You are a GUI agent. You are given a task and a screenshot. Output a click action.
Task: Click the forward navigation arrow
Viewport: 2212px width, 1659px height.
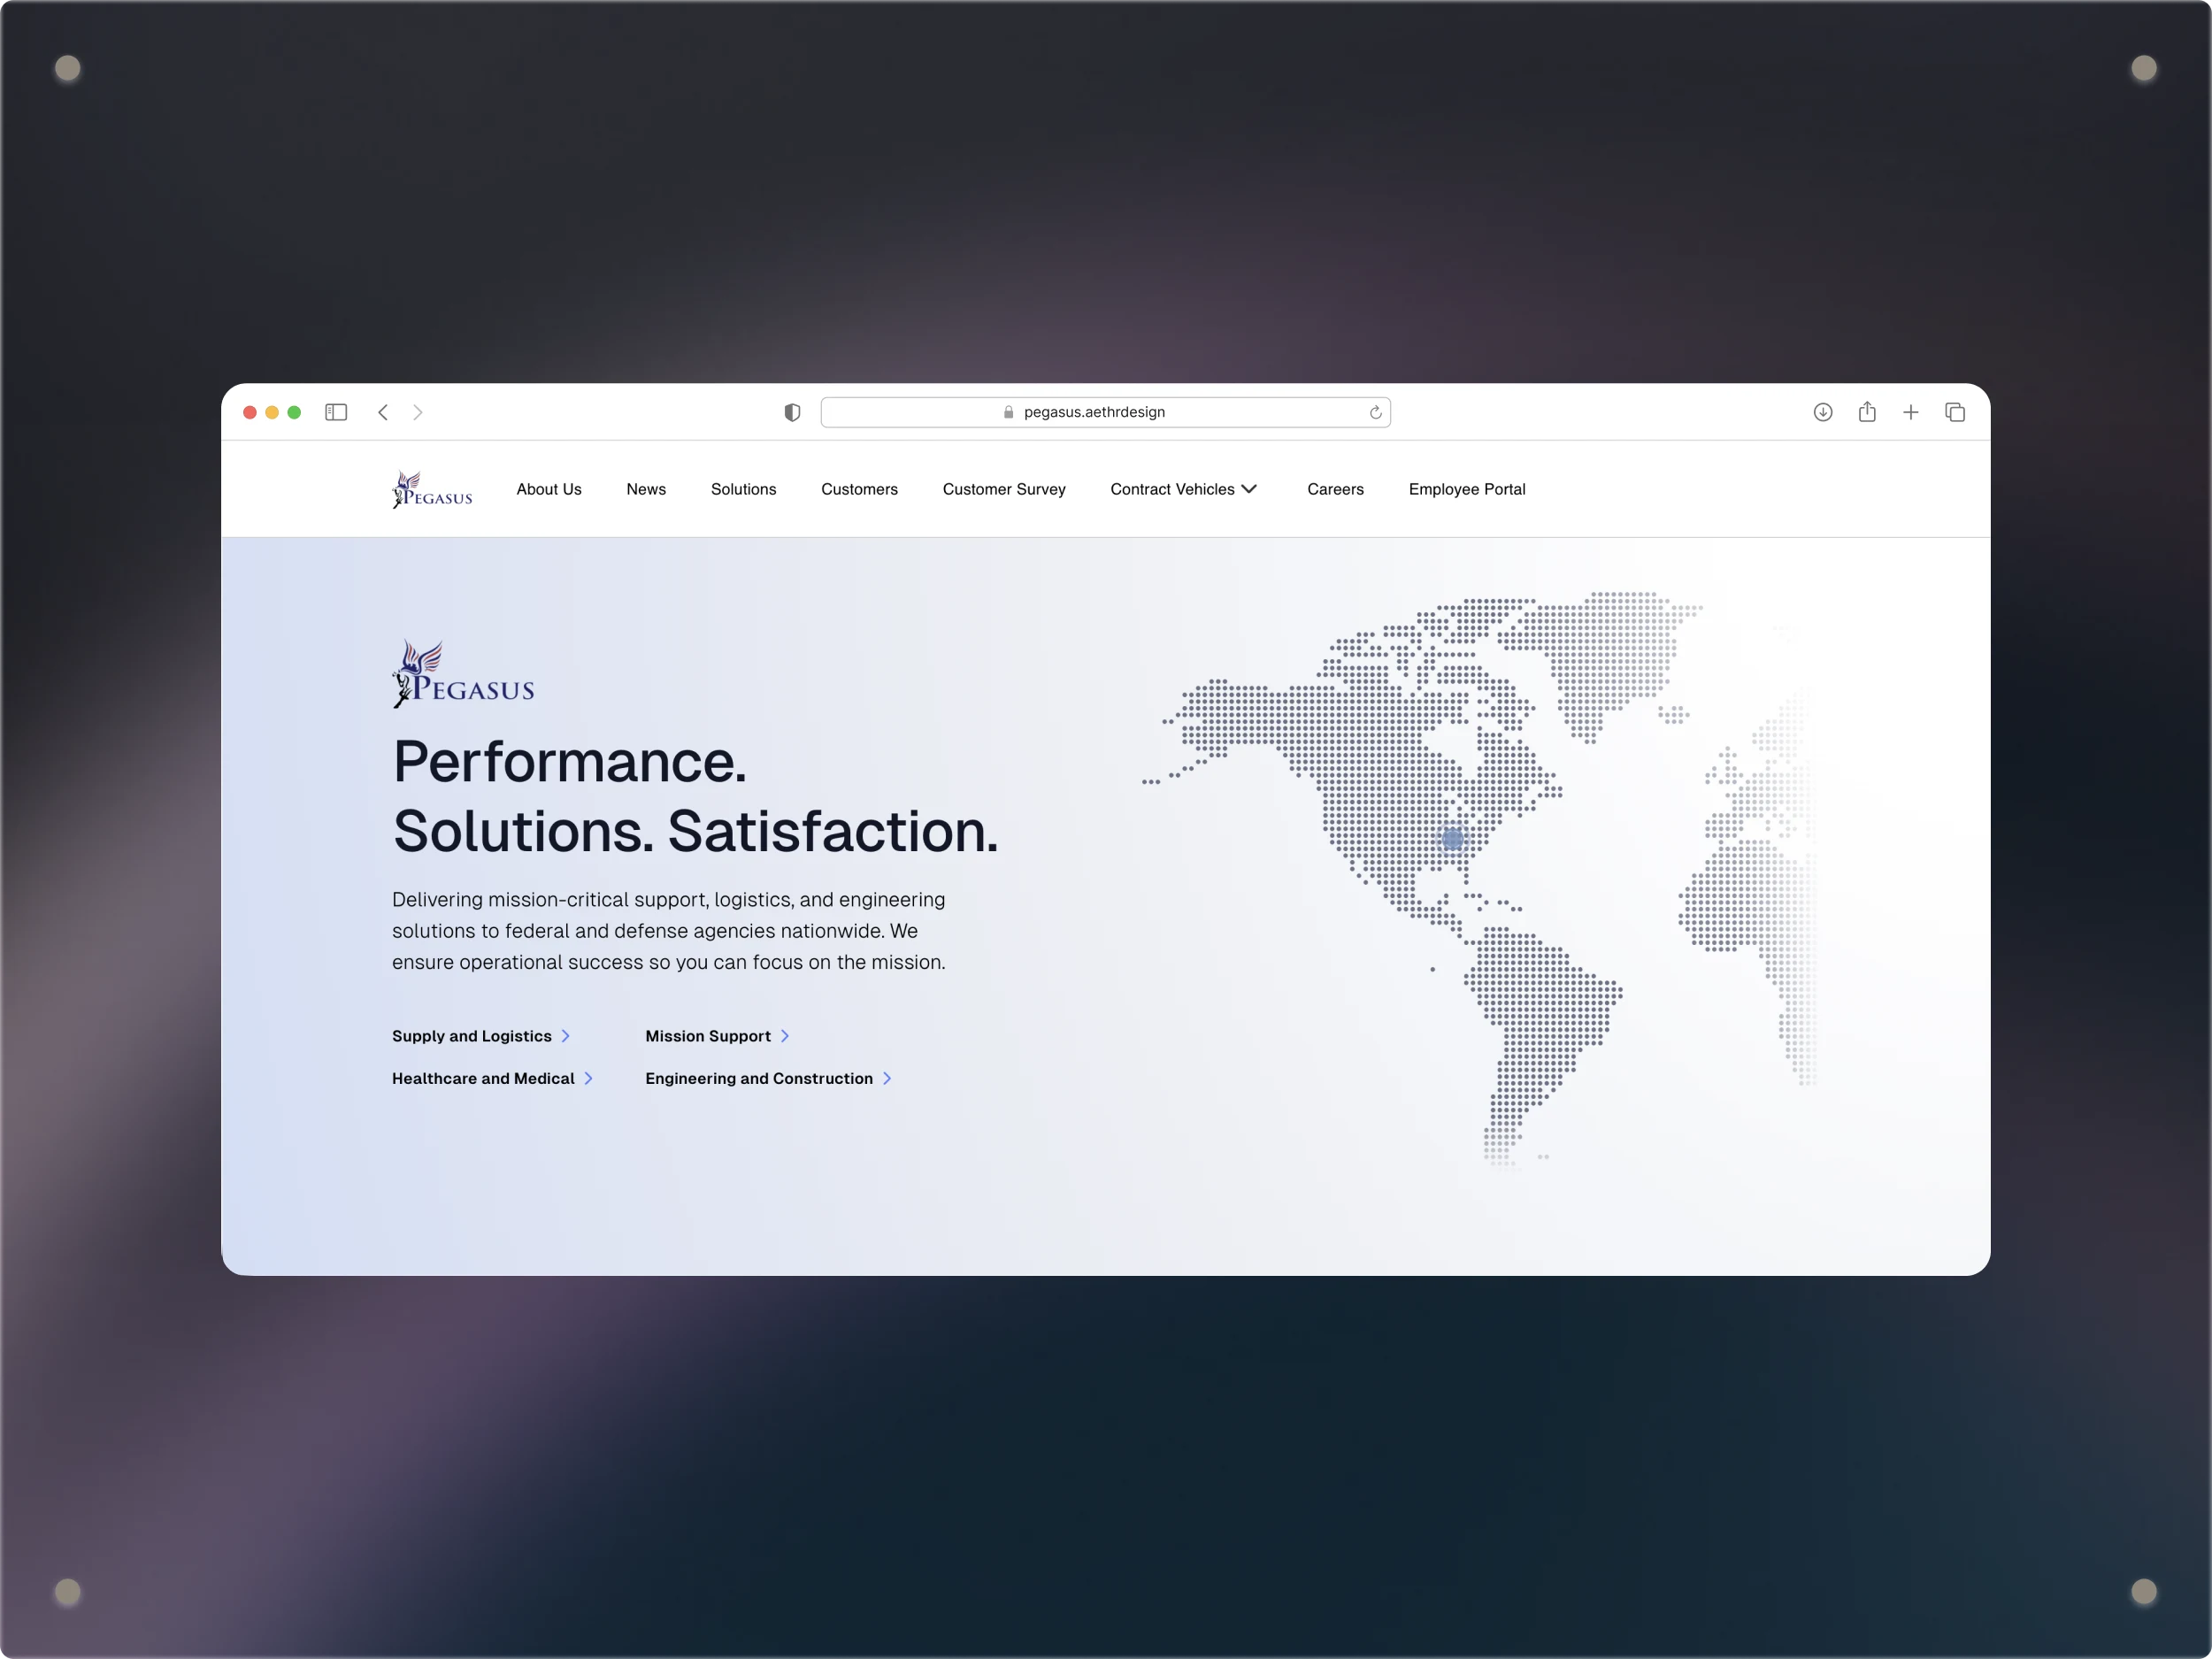coord(418,412)
